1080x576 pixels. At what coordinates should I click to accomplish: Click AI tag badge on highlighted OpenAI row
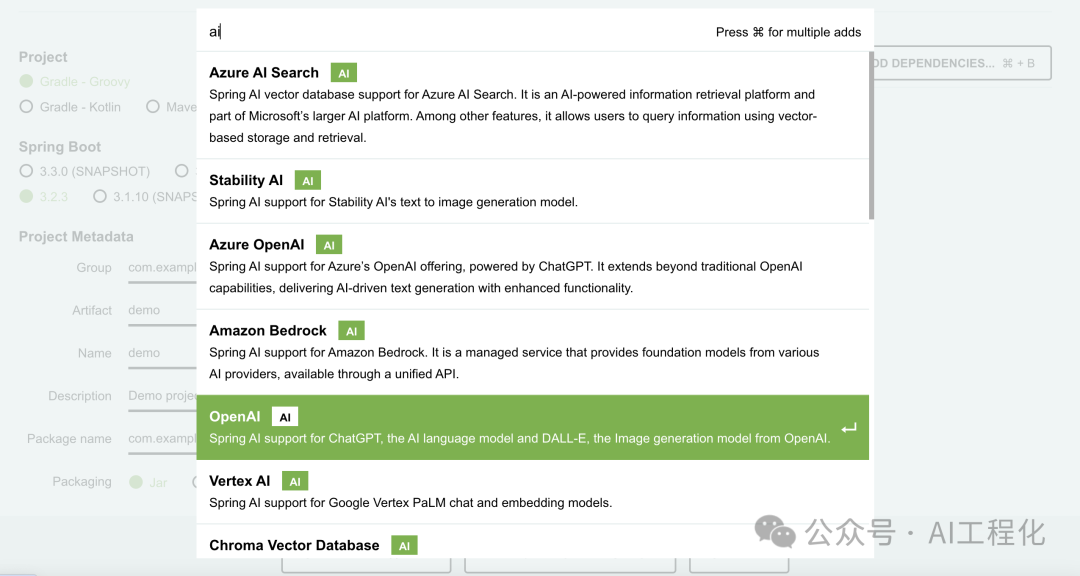(x=285, y=417)
